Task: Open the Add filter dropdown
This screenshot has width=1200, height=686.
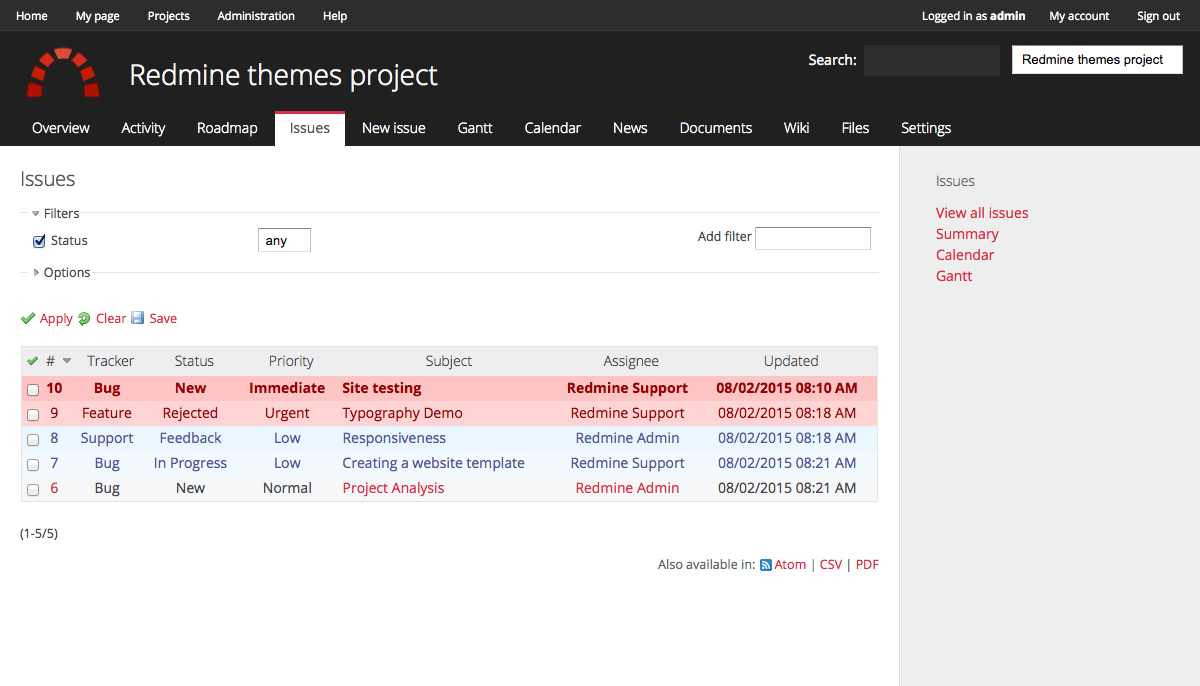Action: (x=813, y=238)
